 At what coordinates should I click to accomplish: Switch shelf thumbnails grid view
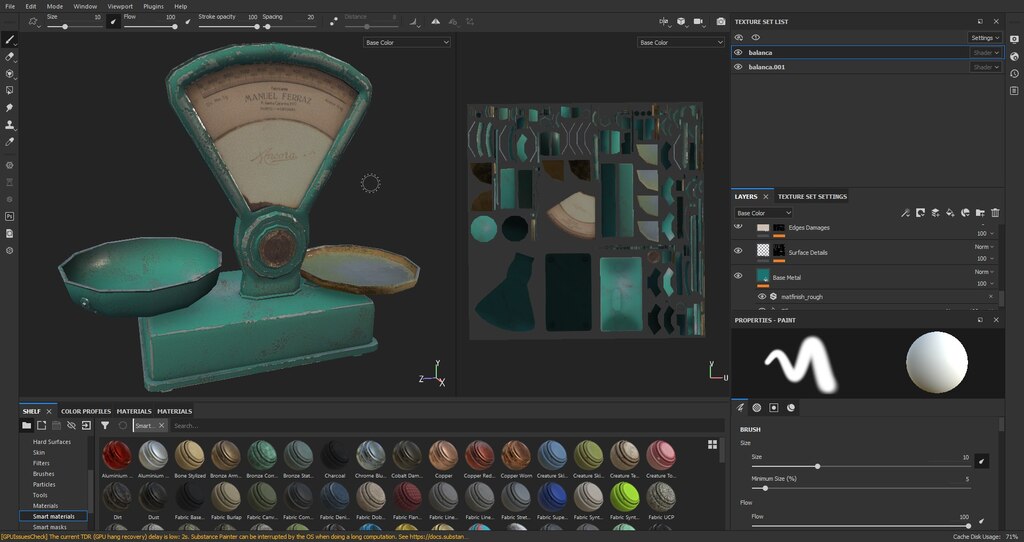point(712,444)
